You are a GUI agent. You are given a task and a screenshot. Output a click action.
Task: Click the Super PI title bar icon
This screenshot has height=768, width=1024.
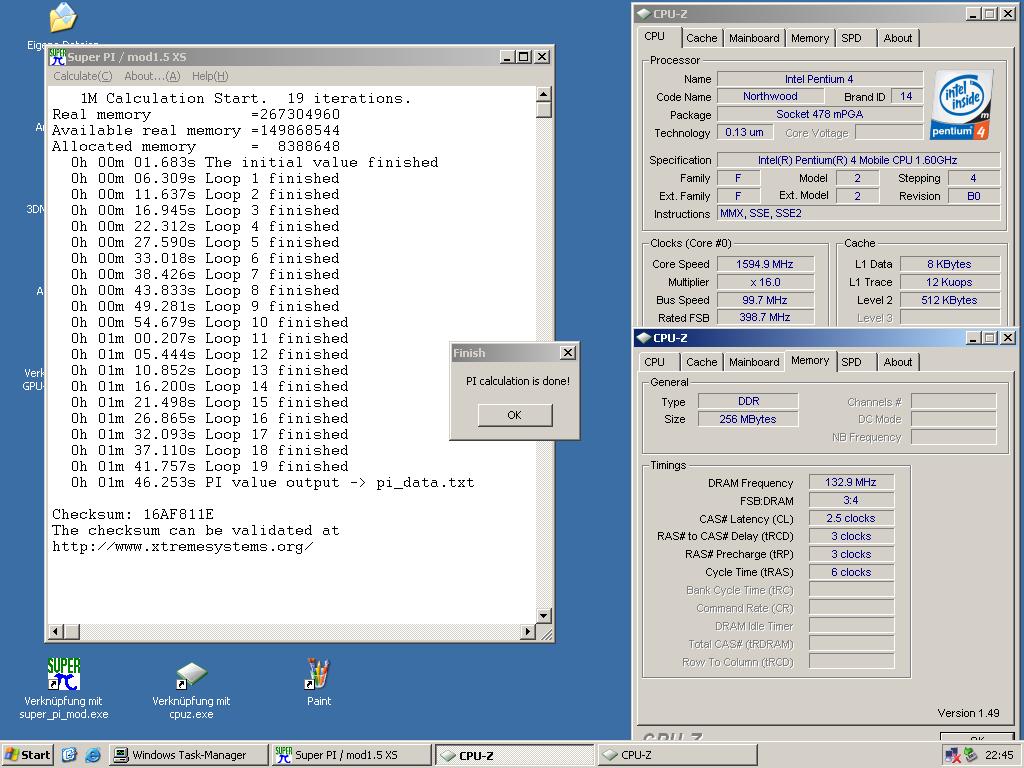point(57,57)
